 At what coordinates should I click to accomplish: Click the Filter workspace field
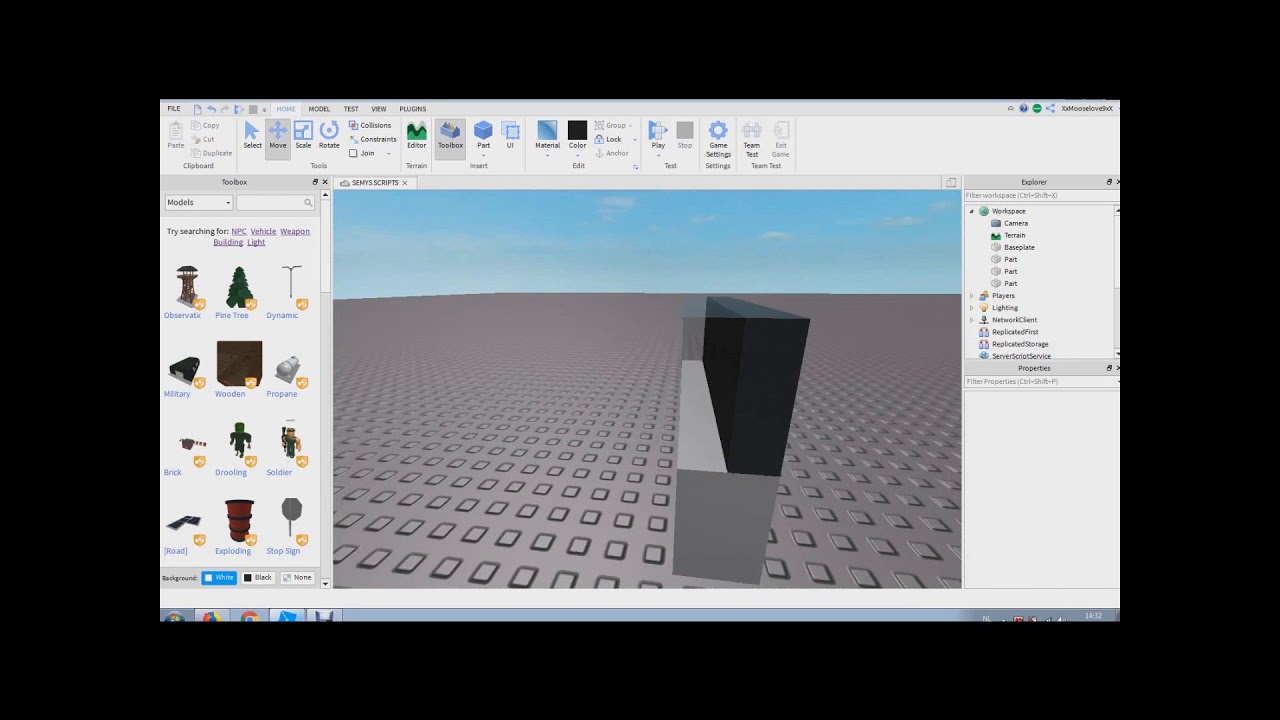pyautogui.click(x=1040, y=195)
